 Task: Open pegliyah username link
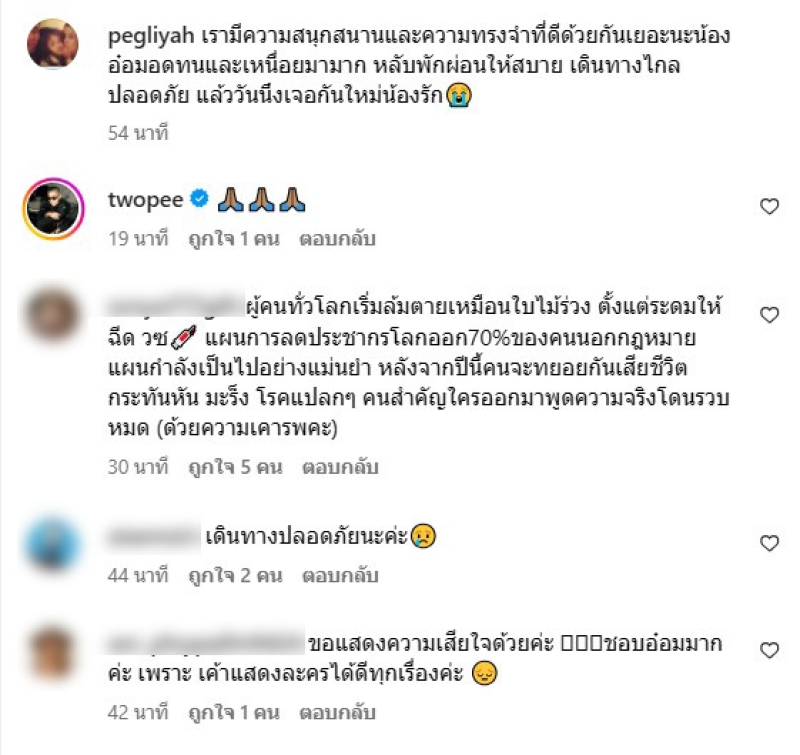click(151, 36)
